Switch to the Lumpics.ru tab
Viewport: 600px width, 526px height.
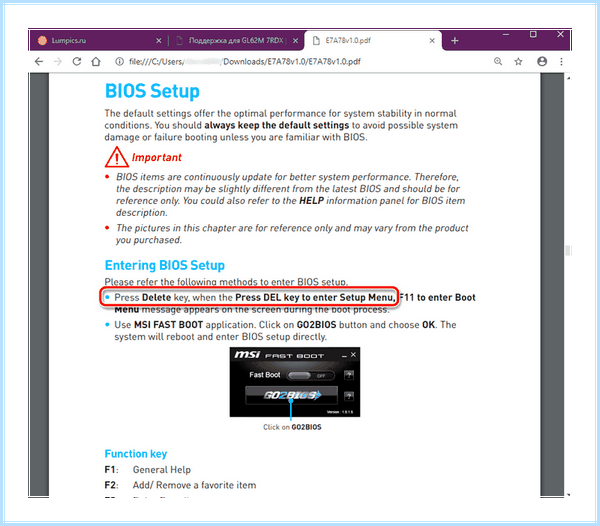click(x=99, y=41)
